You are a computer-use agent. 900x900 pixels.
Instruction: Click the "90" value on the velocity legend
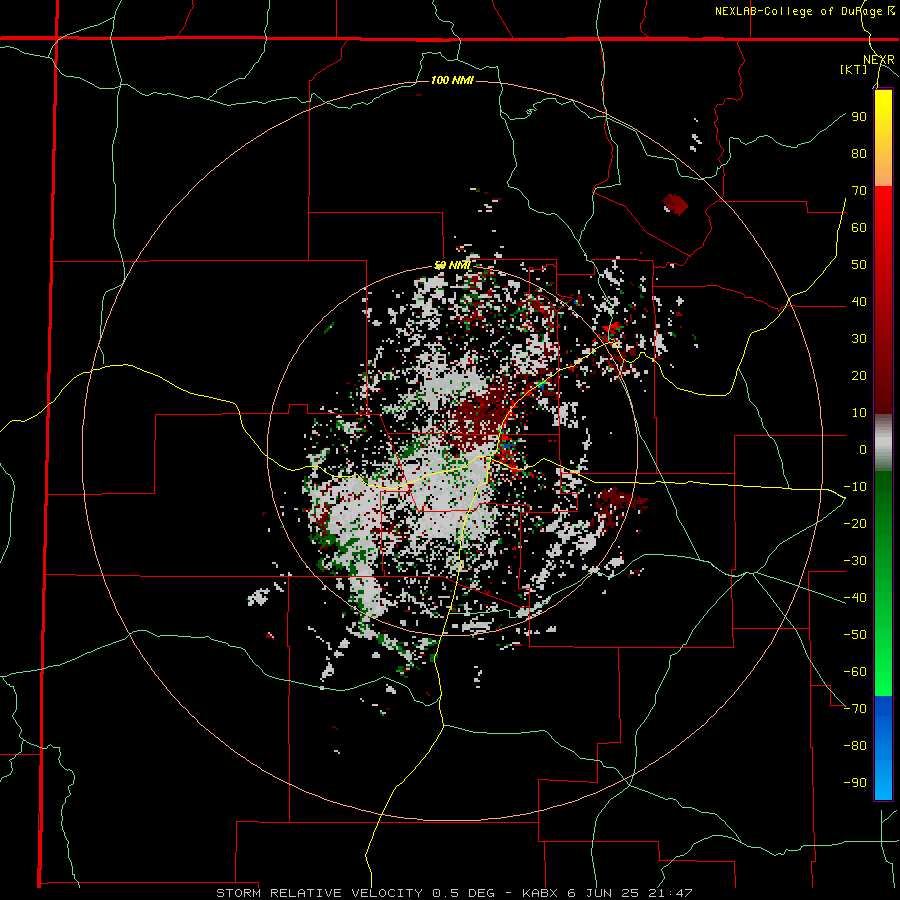pos(859,117)
